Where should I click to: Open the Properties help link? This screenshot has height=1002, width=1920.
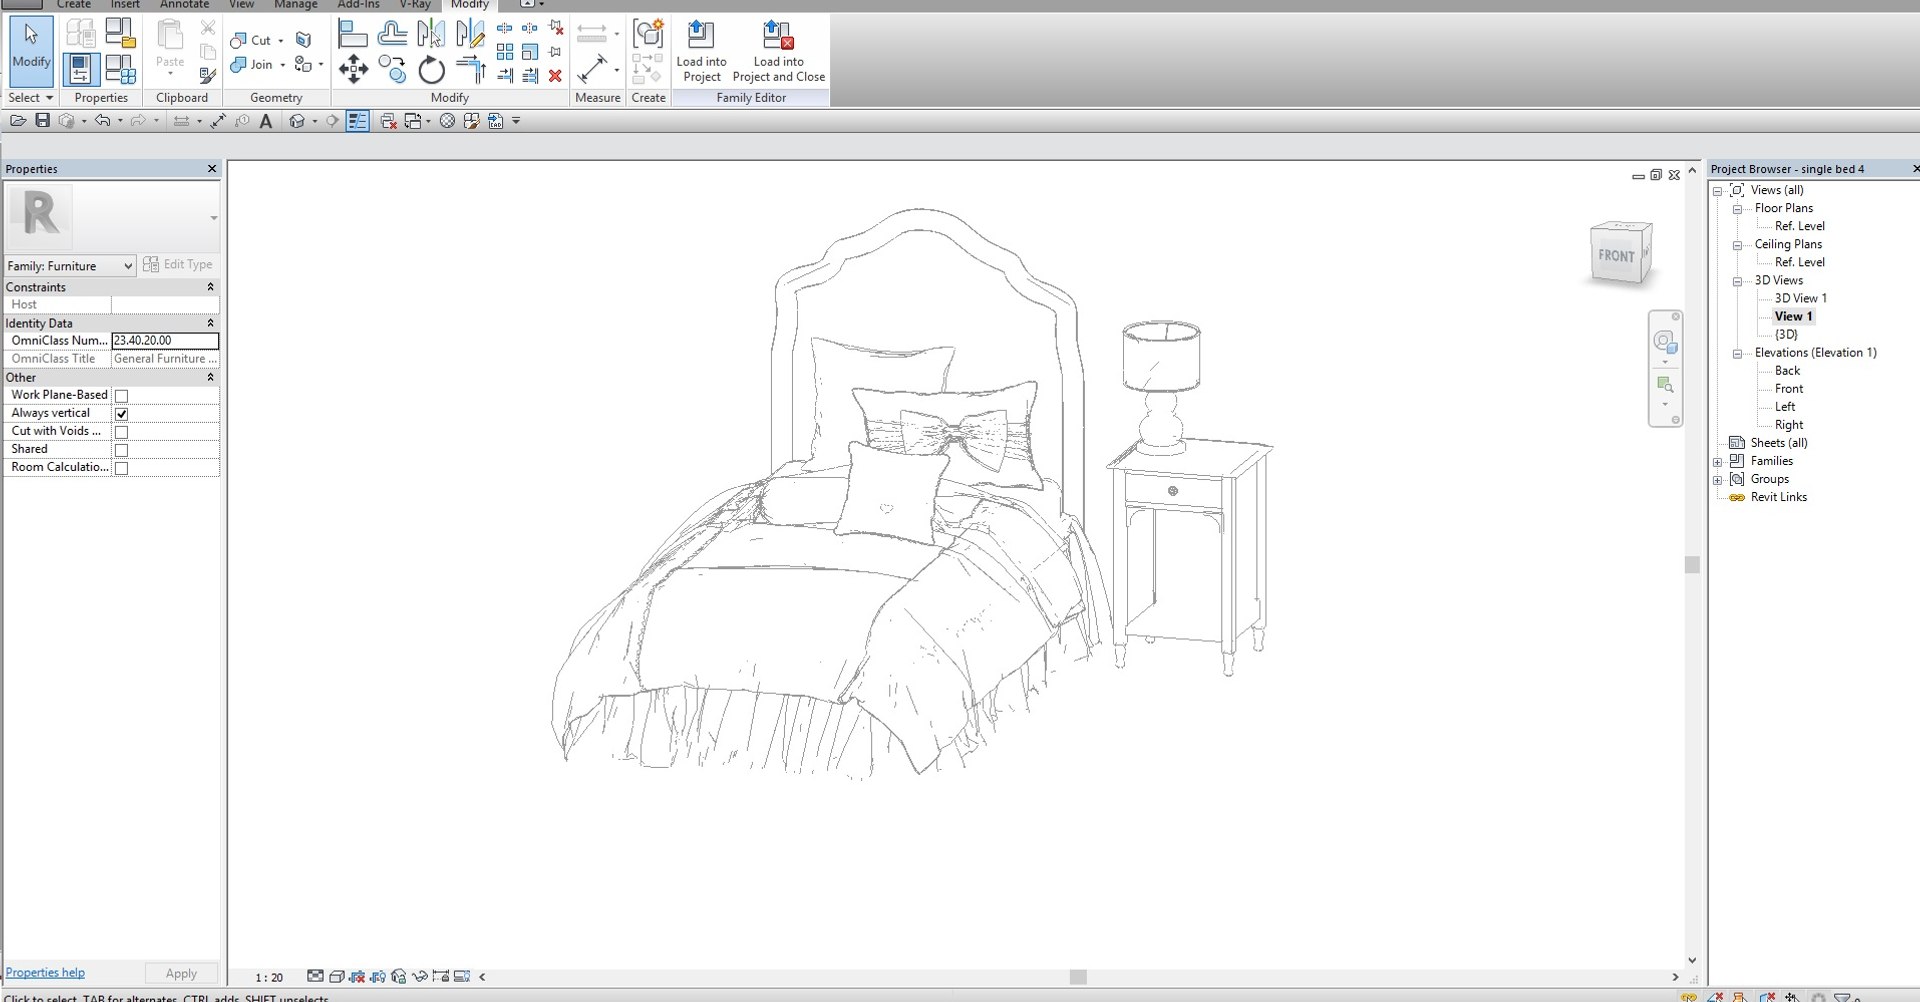click(45, 972)
